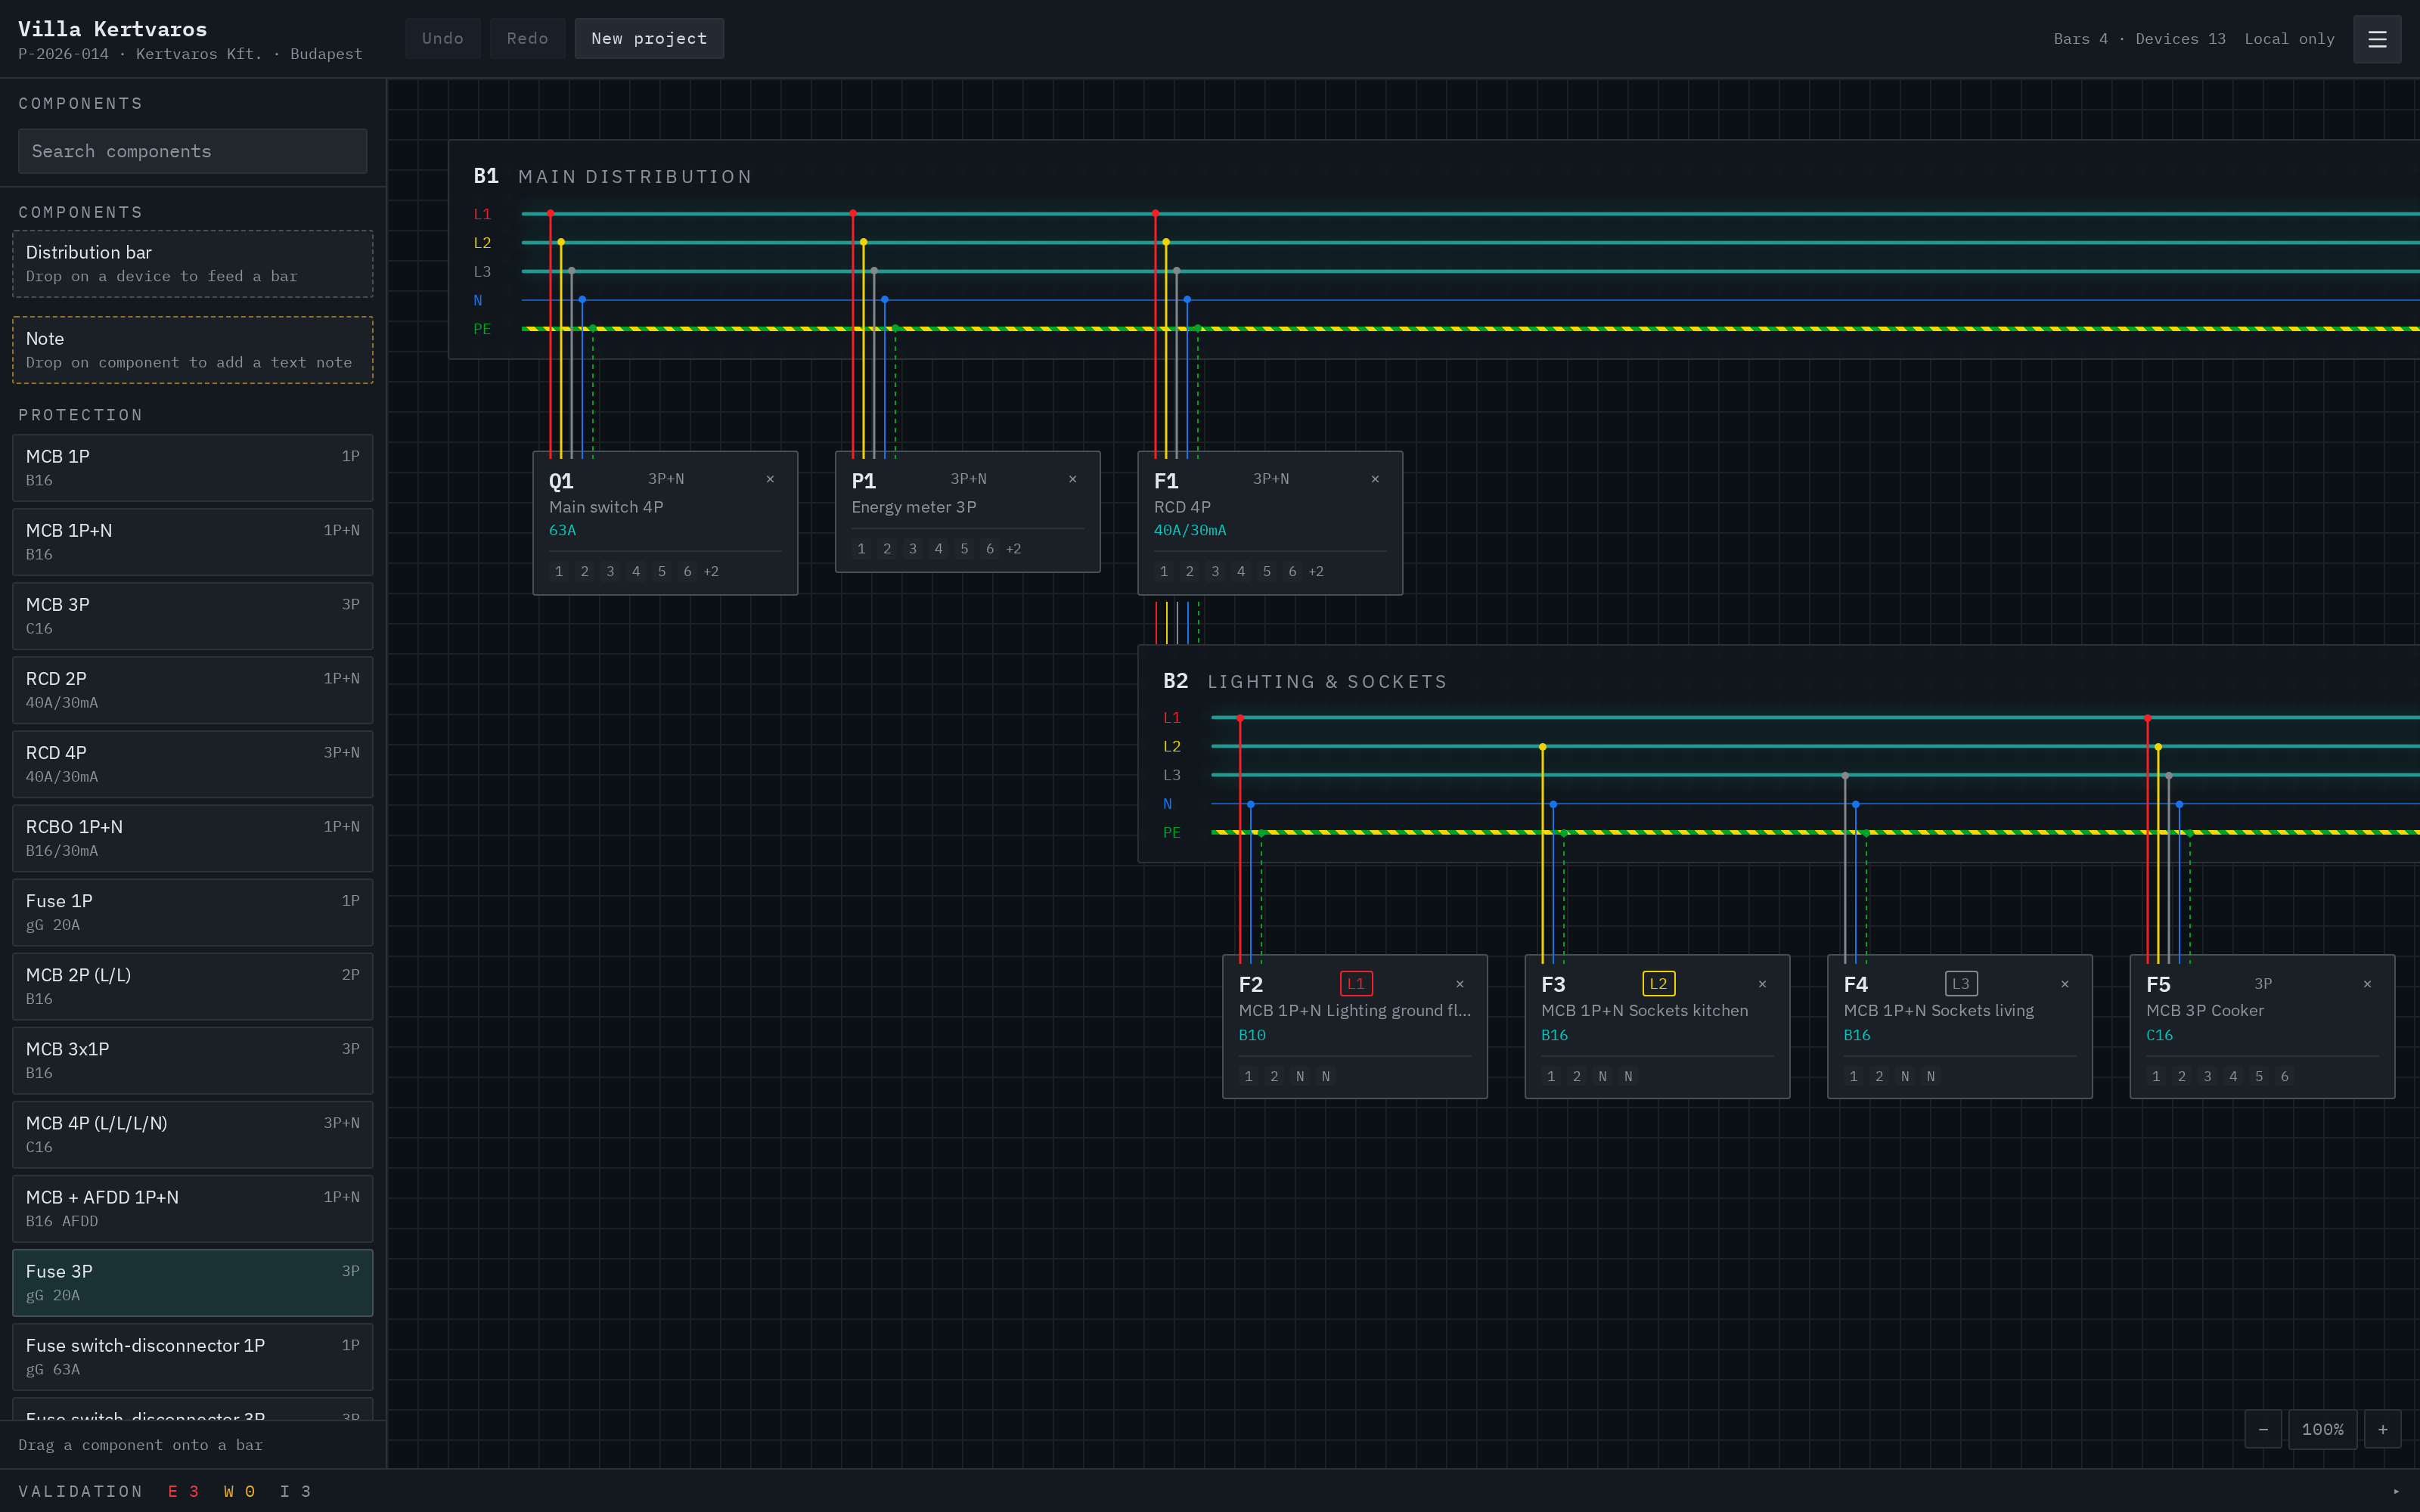The image size is (2420, 1512).
Task: Reset zoom via 100% indicator
Action: click(x=2323, y=1429)
